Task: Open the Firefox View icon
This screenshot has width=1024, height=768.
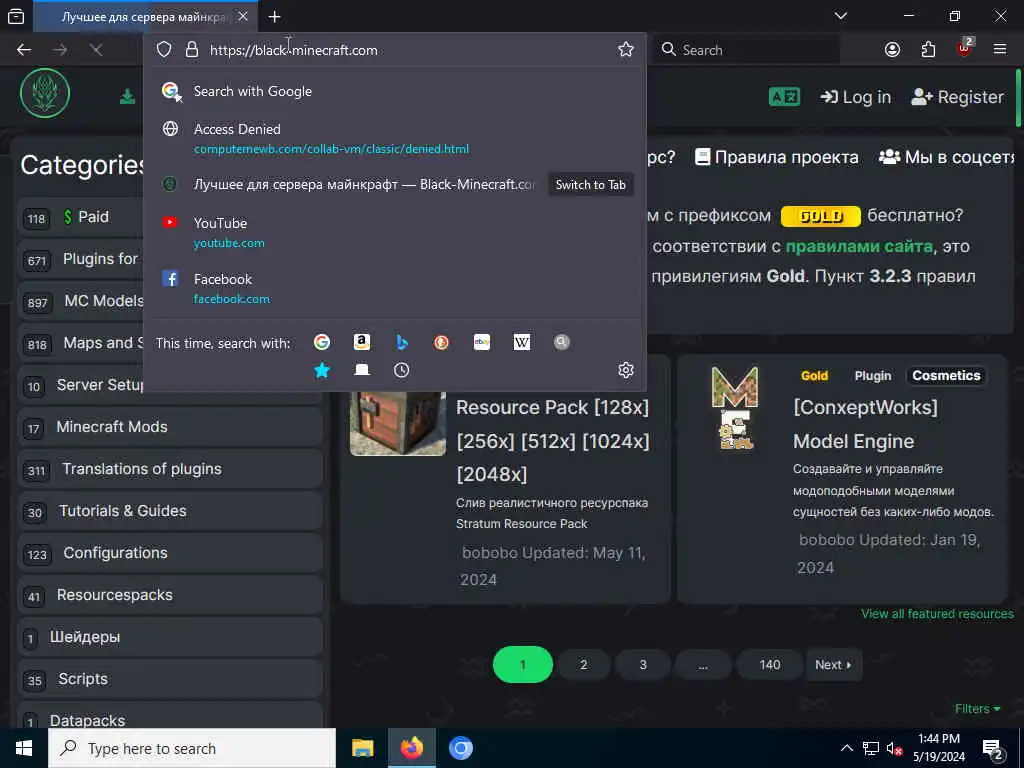Action: point(16,16)
